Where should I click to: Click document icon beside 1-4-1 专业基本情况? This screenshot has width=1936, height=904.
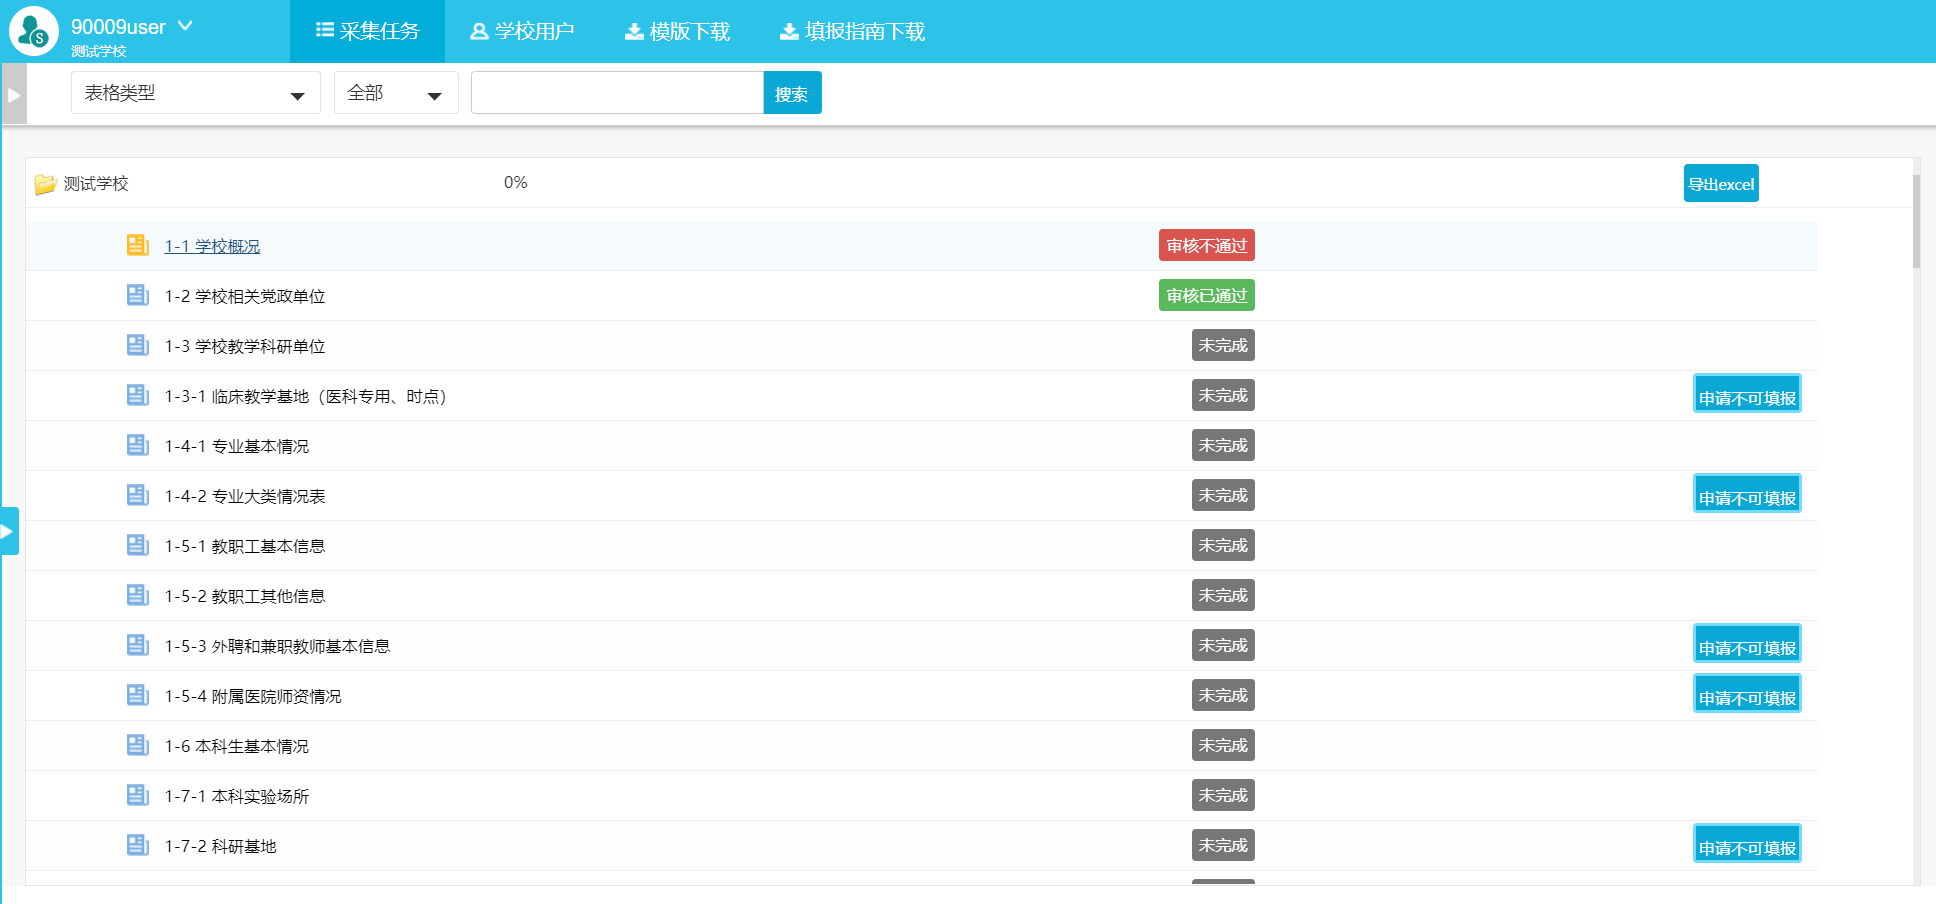point(138,445)
